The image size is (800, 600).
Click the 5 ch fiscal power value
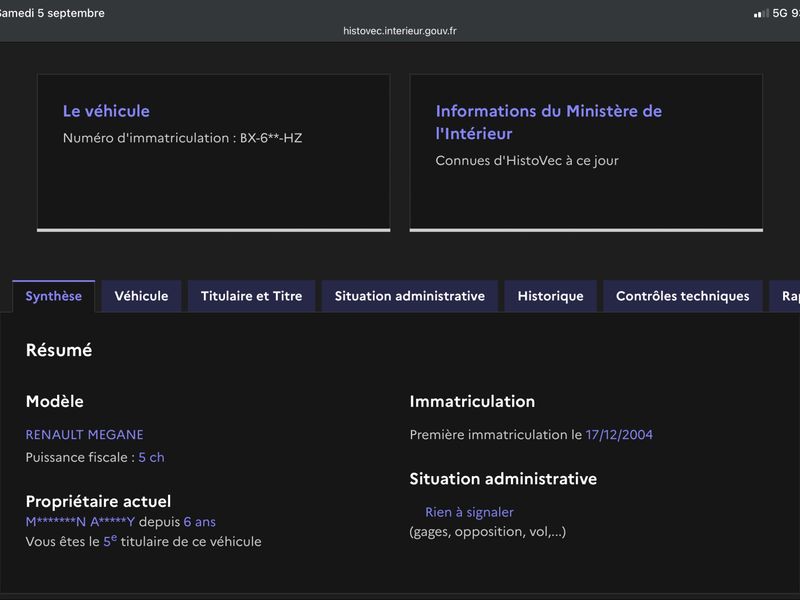152,457
